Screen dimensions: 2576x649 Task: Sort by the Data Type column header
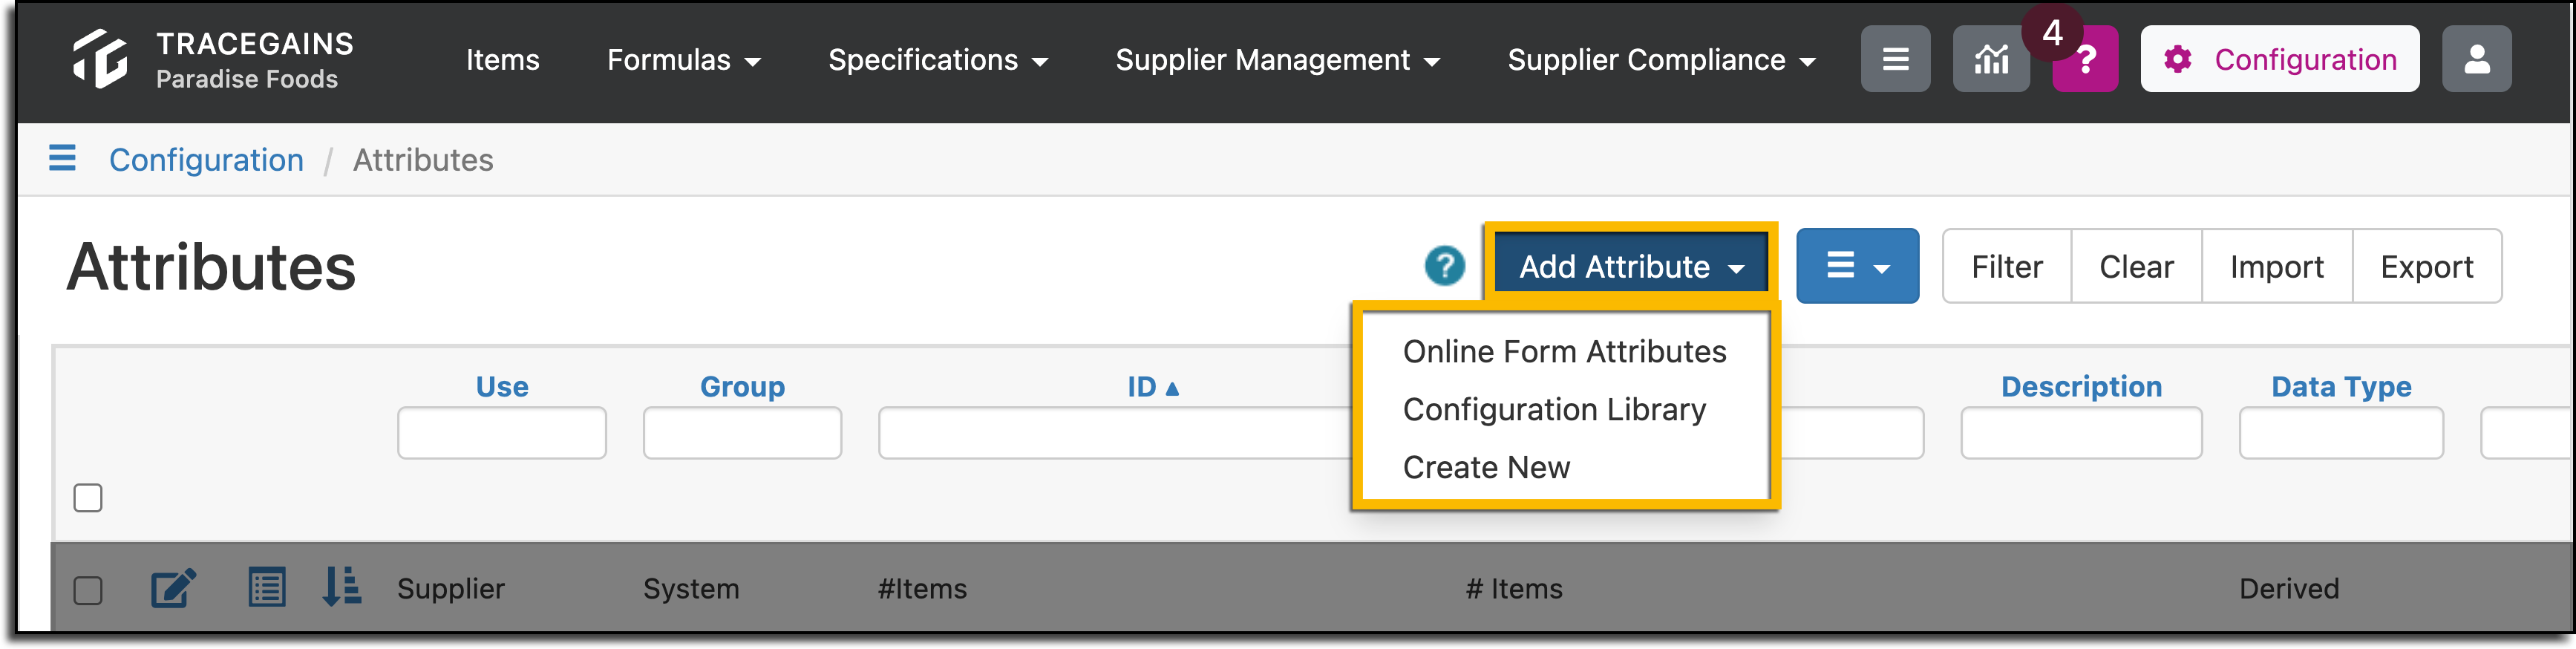point(2341,387)
